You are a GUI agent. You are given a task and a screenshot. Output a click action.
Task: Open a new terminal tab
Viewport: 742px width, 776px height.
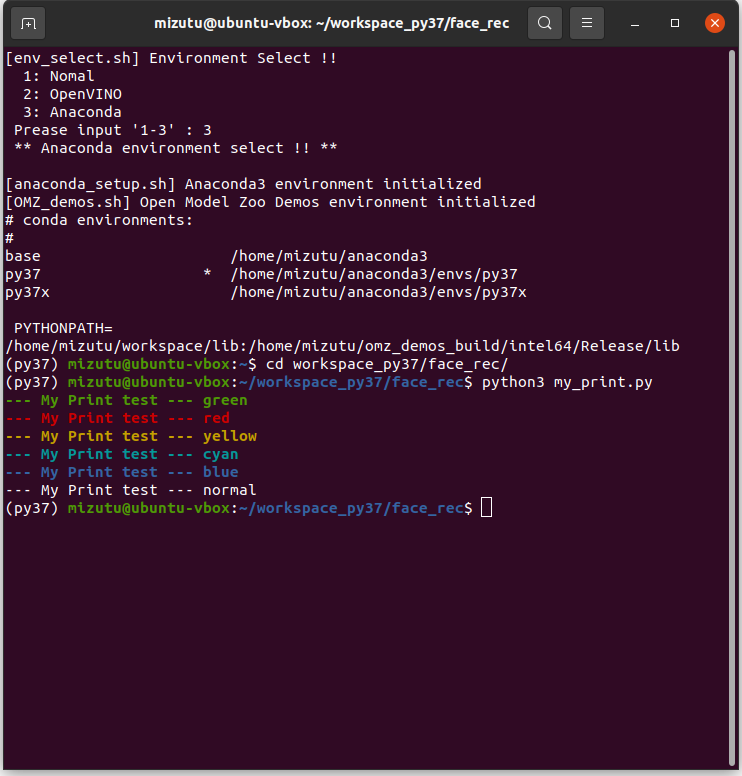point(28,22)
